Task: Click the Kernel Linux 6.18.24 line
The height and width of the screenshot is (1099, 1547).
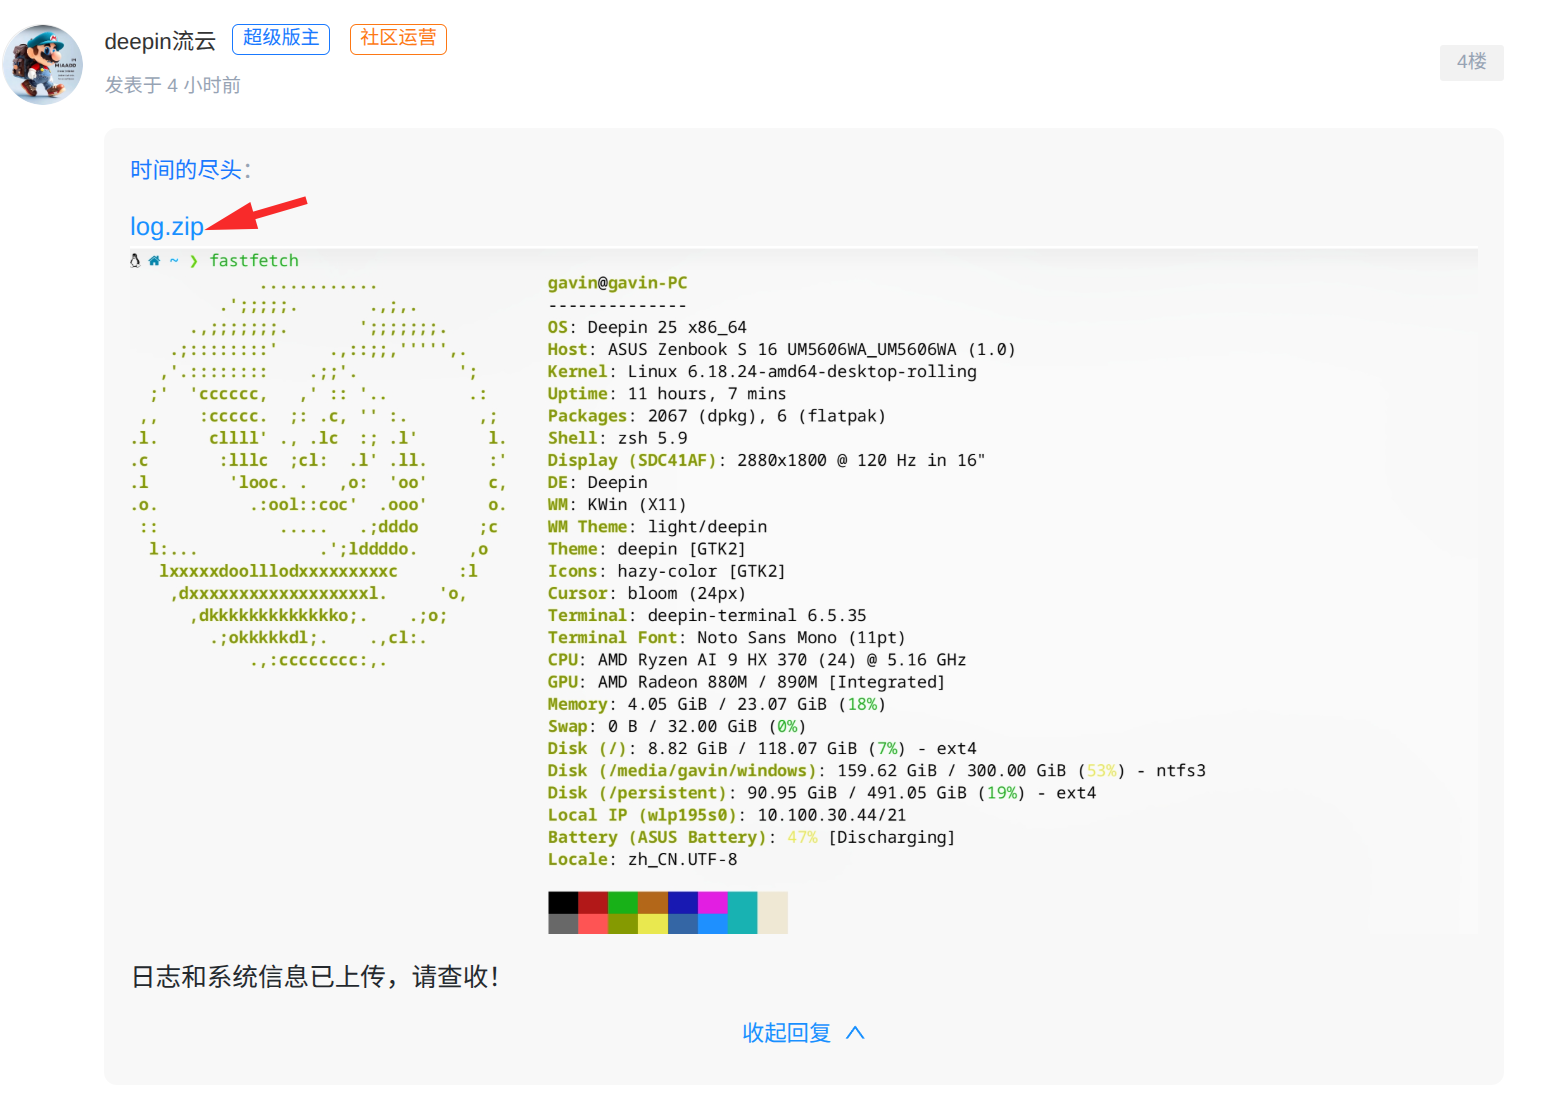Action: pos(762,371)
